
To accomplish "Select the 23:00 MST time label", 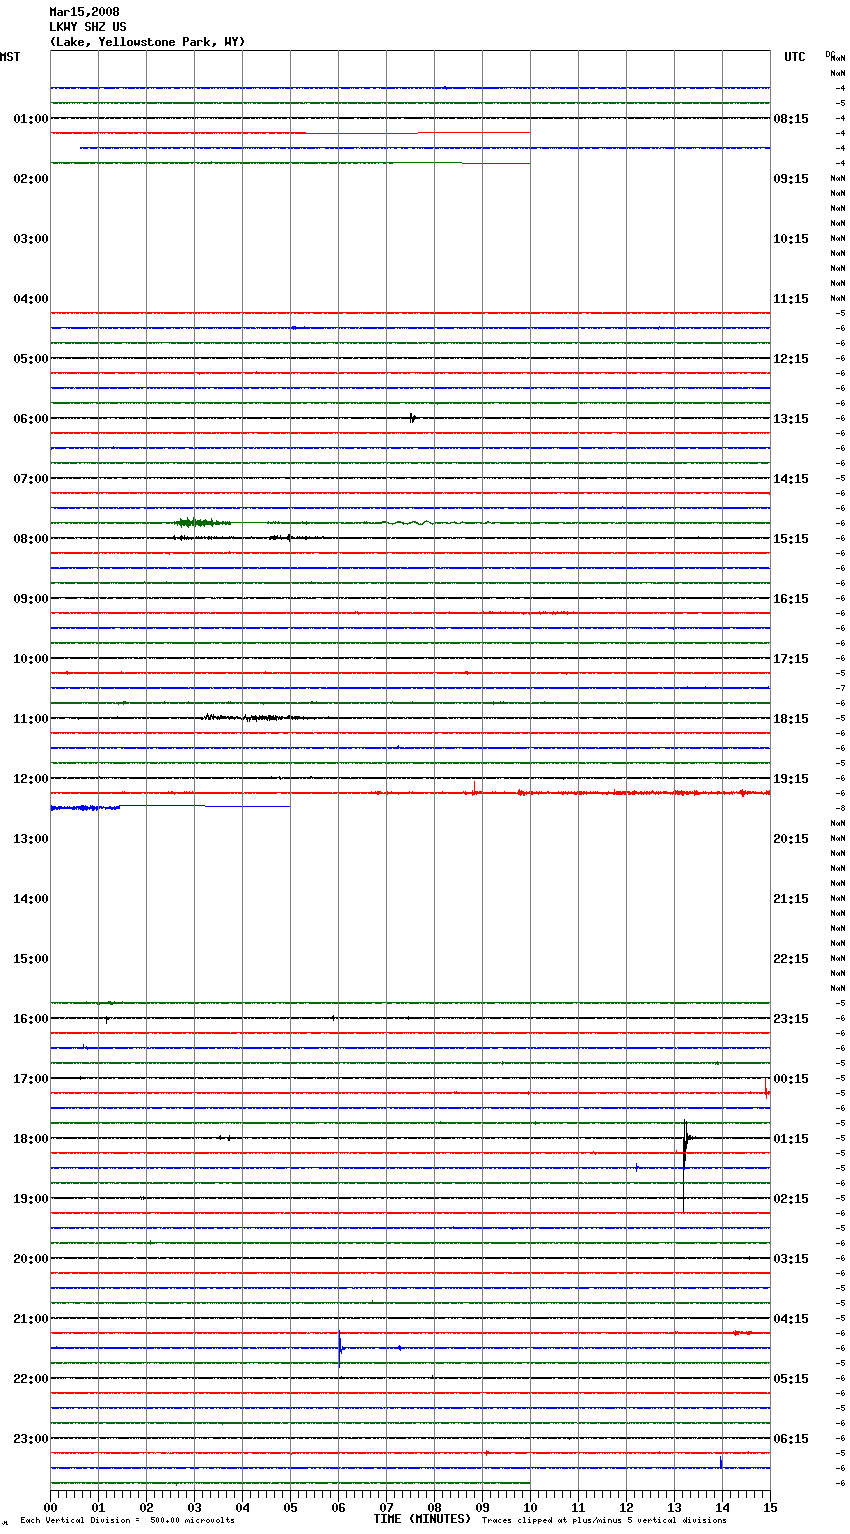I will [x=31, y=1439].
